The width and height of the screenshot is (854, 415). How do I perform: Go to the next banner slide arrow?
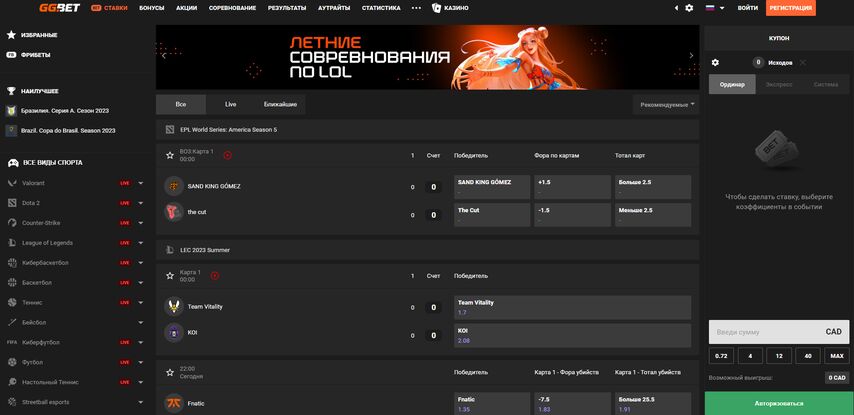[692, 56]
